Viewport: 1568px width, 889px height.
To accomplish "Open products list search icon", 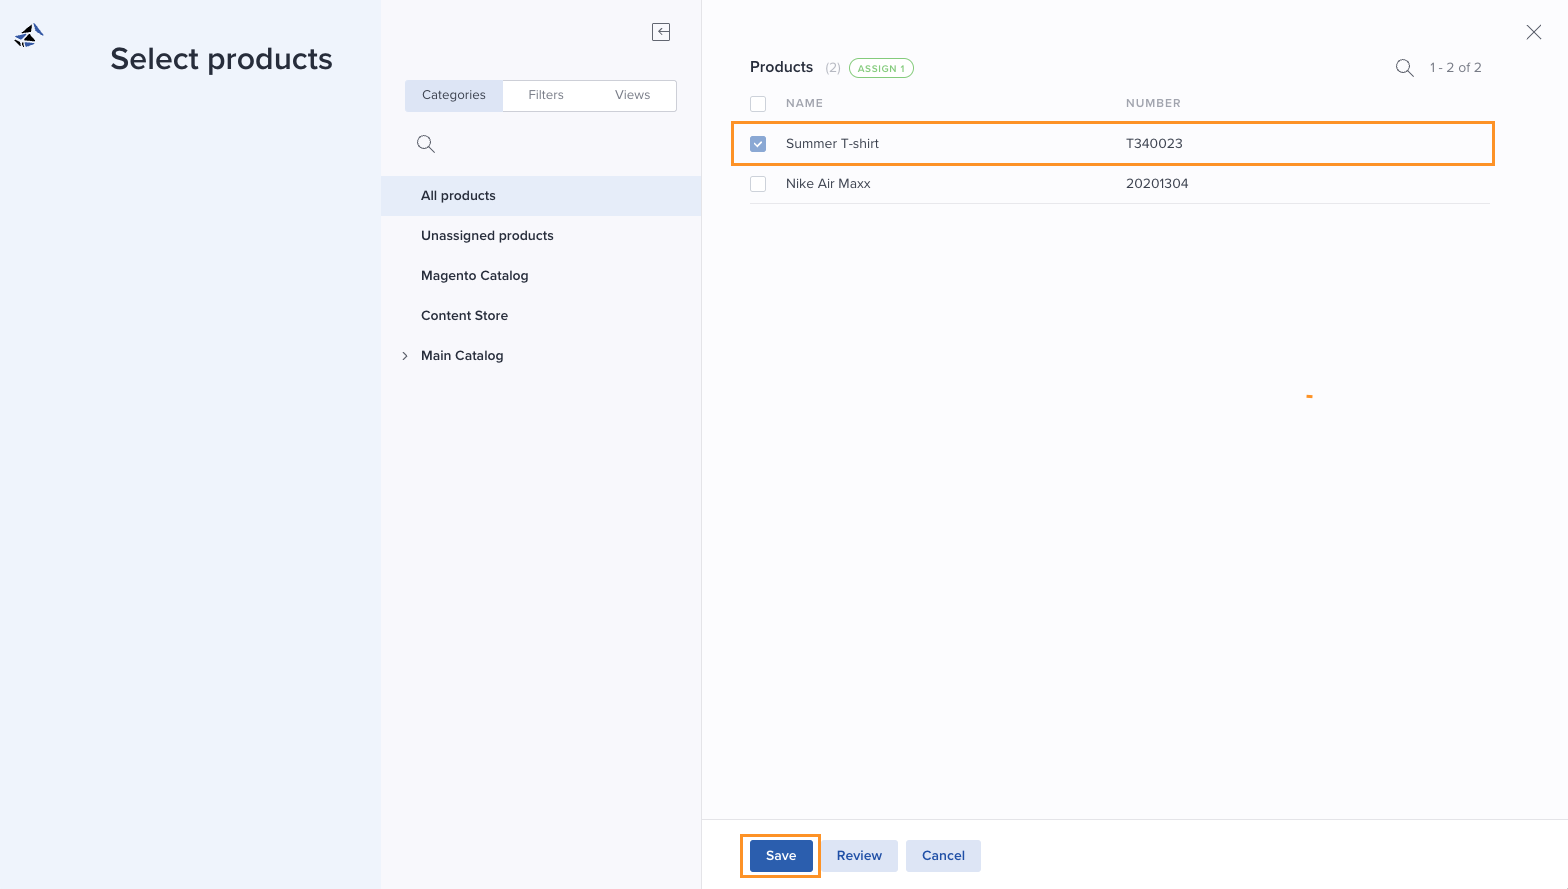I will coord(1405,68).
